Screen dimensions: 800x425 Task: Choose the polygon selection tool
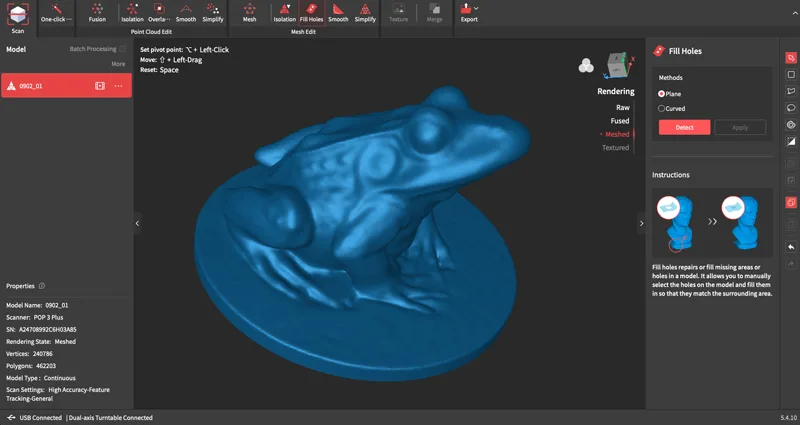point(791,91)
